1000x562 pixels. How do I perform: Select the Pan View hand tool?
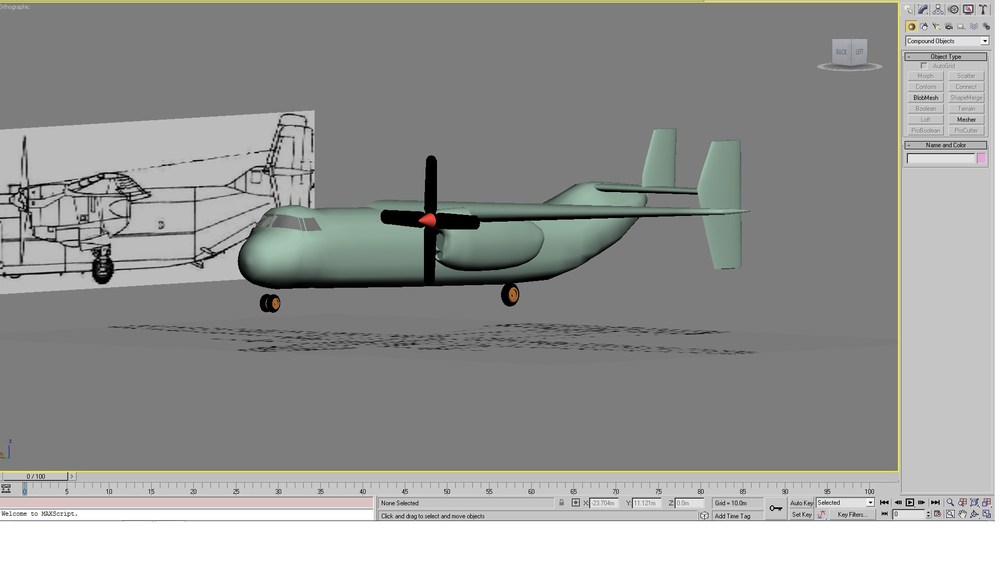pos(962,514)
